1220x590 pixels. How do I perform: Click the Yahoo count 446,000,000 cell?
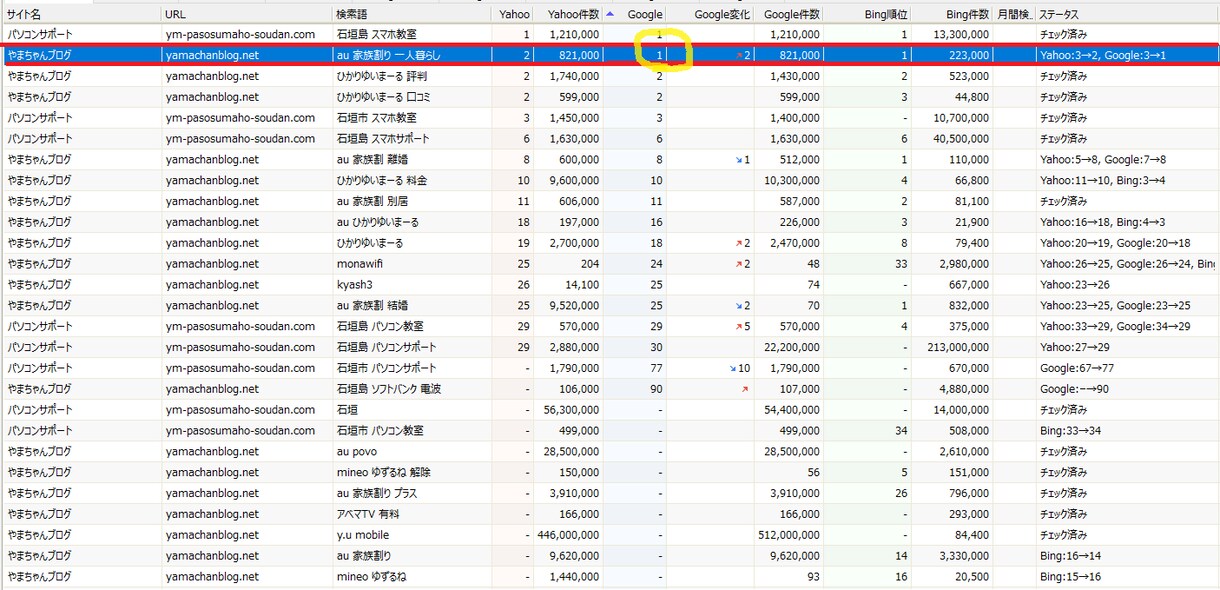[x=568, y=535]
